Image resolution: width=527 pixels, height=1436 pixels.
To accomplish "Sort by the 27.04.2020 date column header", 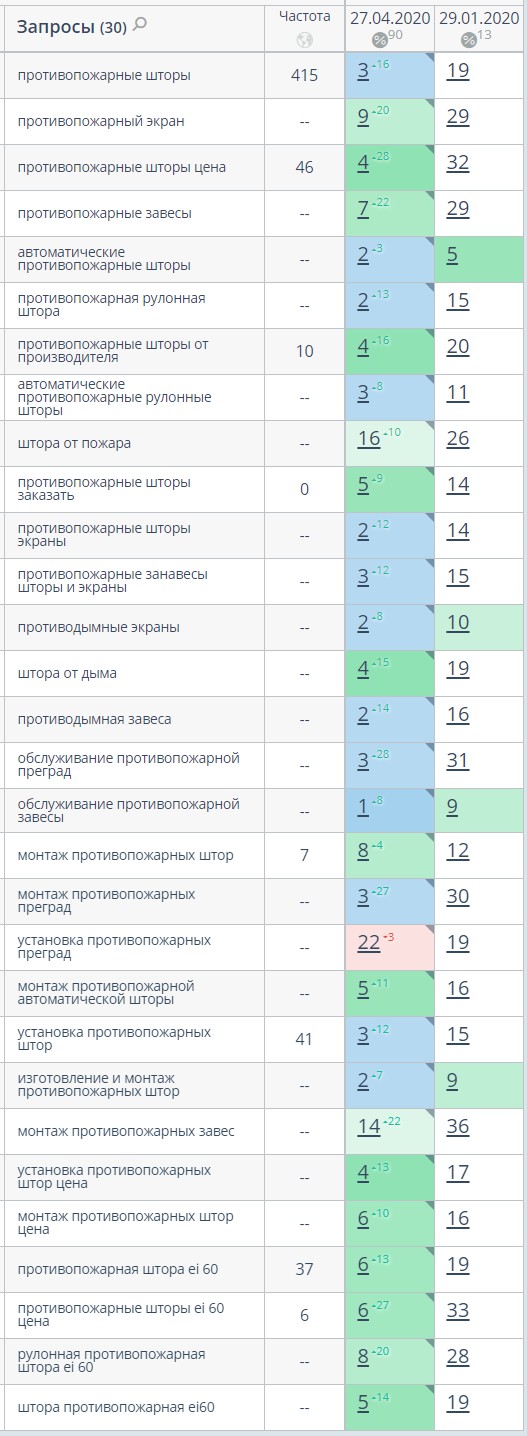I will pyautogui.click(x=390, y=18).
